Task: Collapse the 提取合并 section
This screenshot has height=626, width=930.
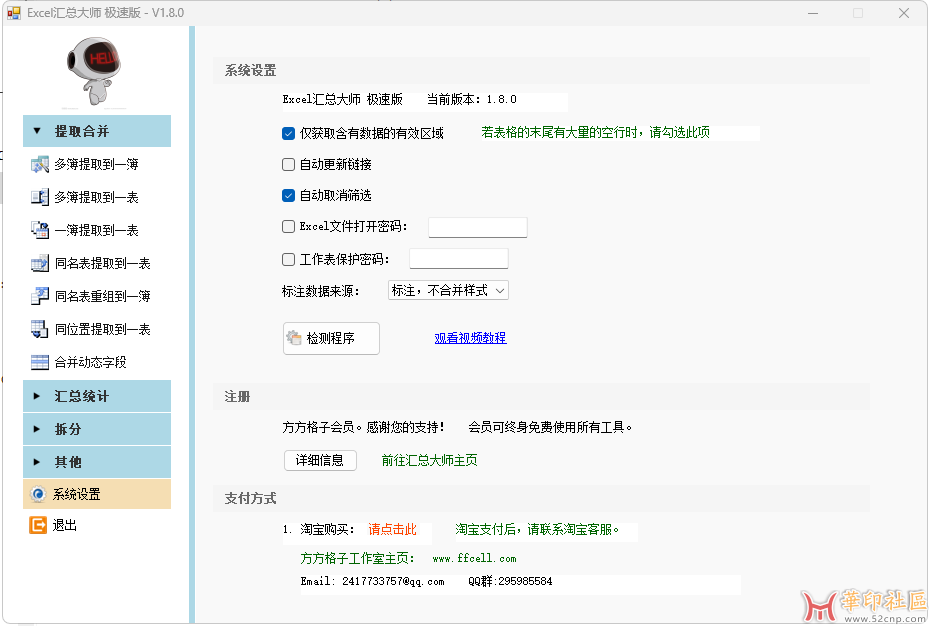Action: pyautogui.click(x=97, y=131)
